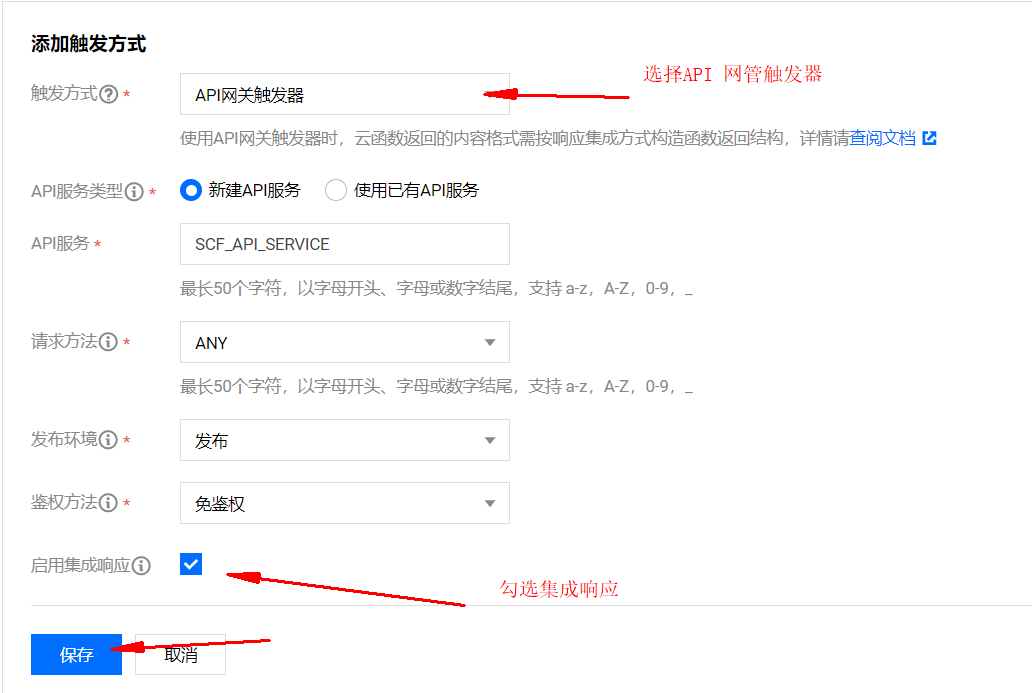
Task: Open the 发布环境 dropdown set to 发布
Action: click(344, 440)
